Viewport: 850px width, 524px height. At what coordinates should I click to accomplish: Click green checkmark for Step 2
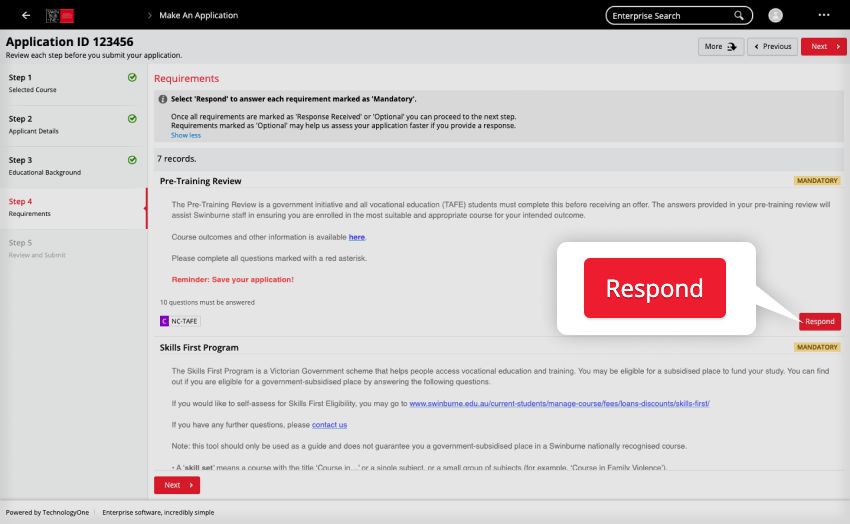[x=132, y=118]
